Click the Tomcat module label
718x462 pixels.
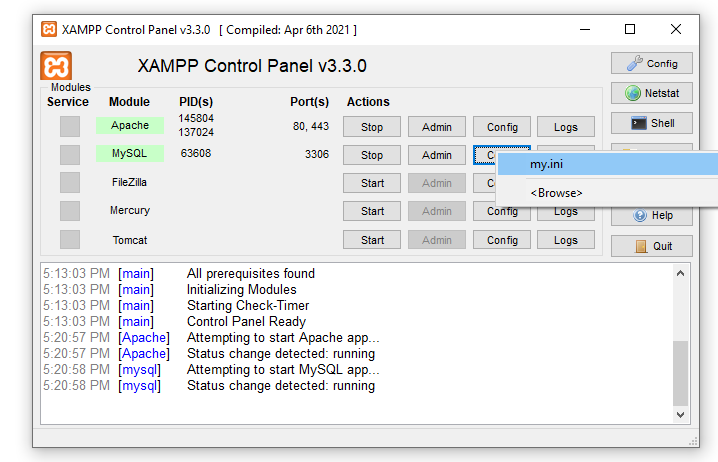tap(130, 240)
